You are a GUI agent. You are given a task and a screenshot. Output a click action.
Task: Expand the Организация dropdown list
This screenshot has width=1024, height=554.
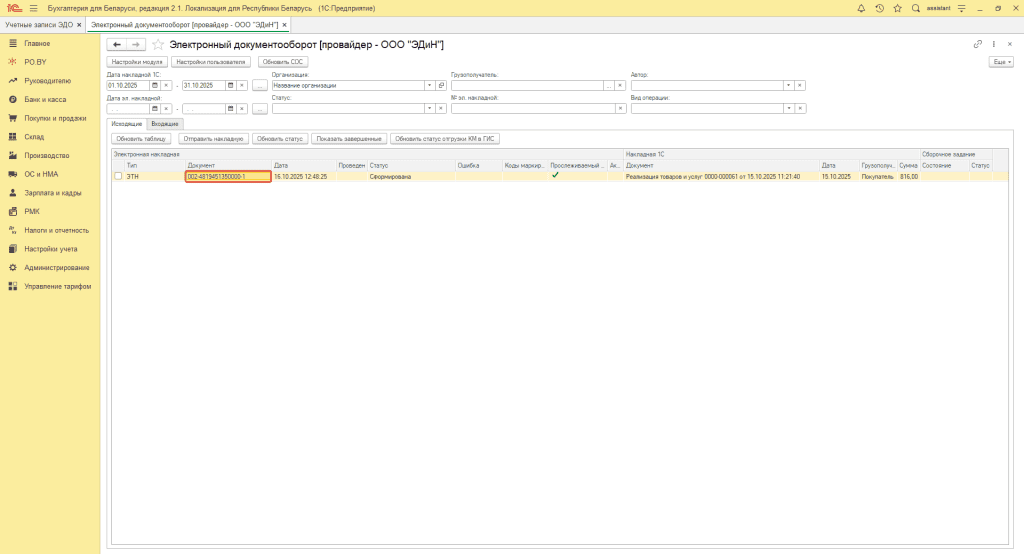(x=430, y=85)
